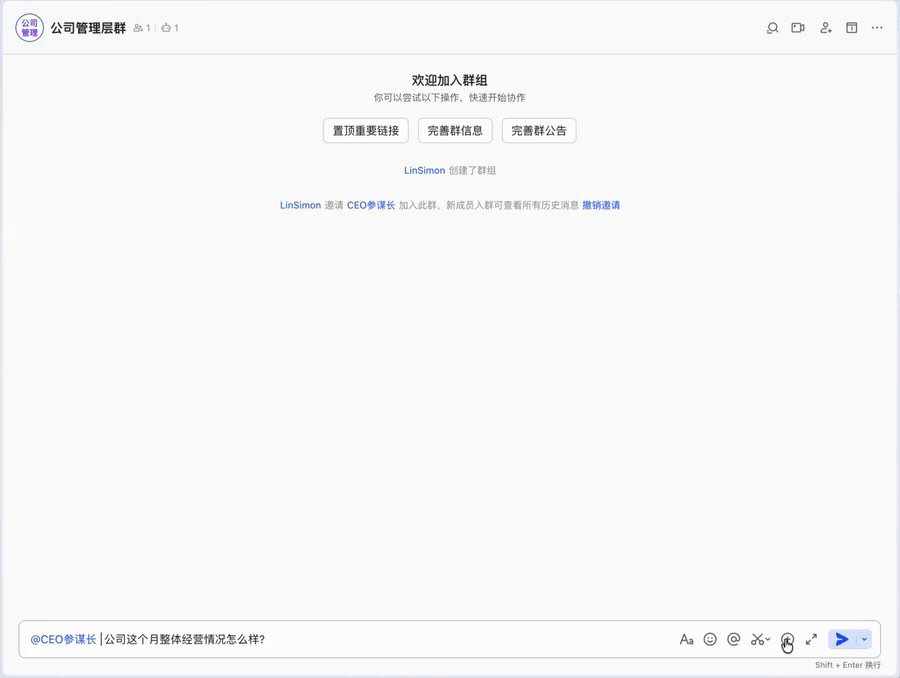Click the 完善群公告 button
Viewport: 900px width, 678px height.
(x=539, y=131)
